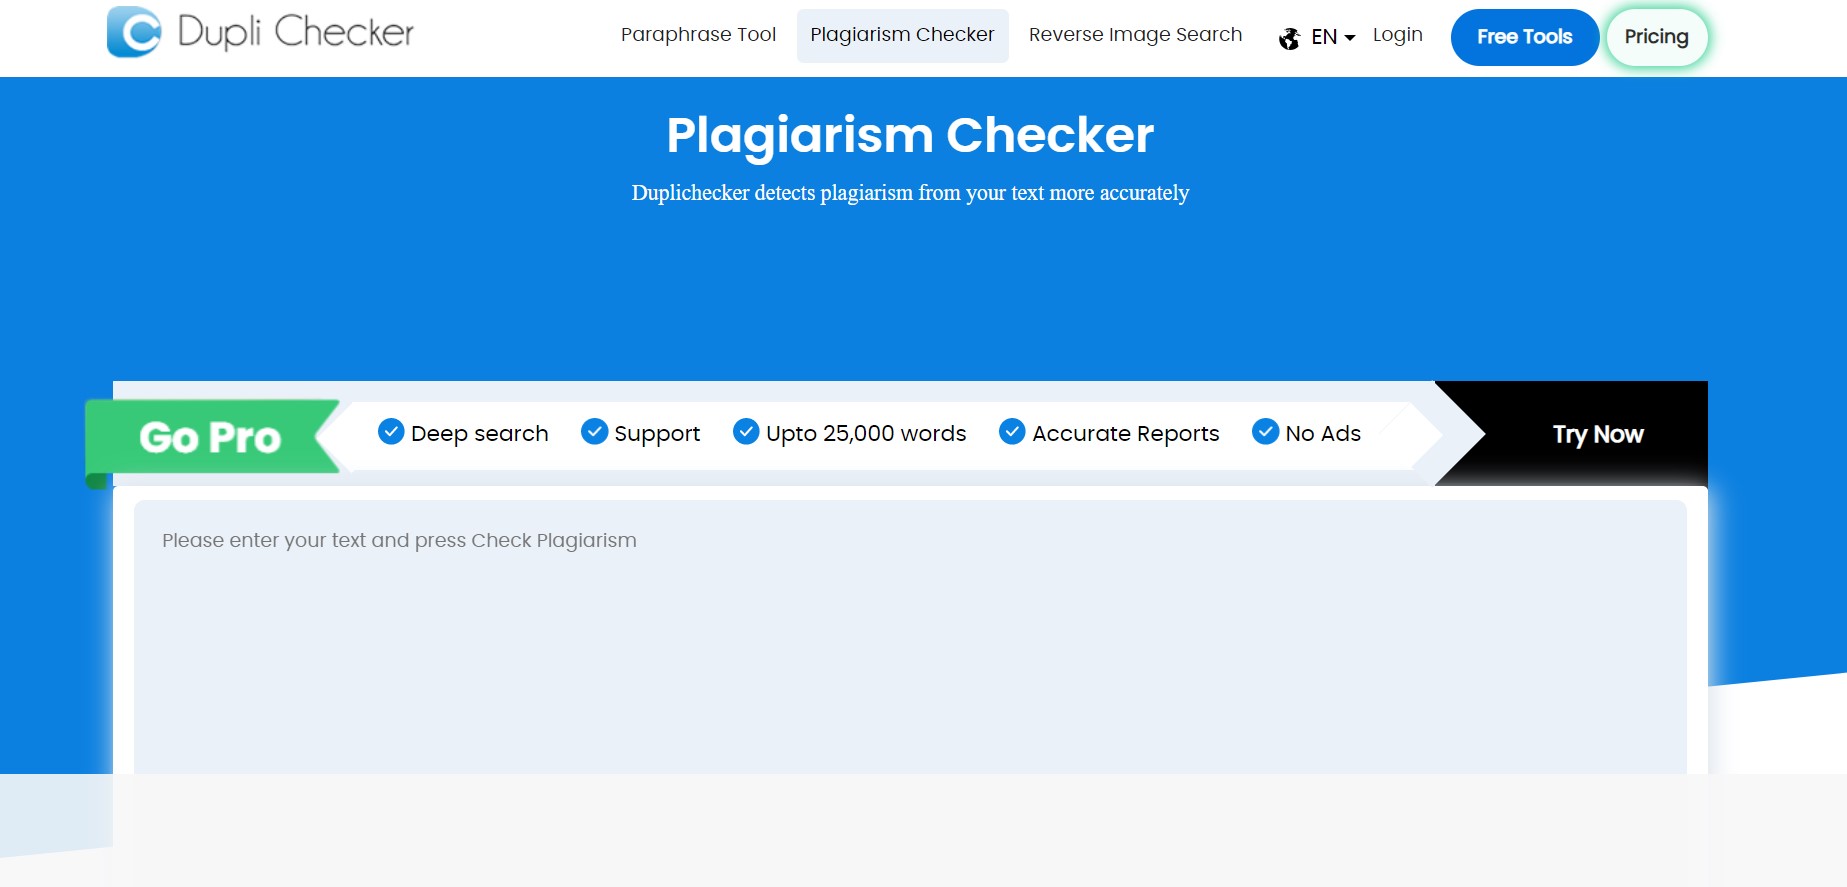Image resolution: width=1847 pixels, height=887 pixels.
Task: Select the Plagiarism Checker nav tab
Action: coord(902,35)
